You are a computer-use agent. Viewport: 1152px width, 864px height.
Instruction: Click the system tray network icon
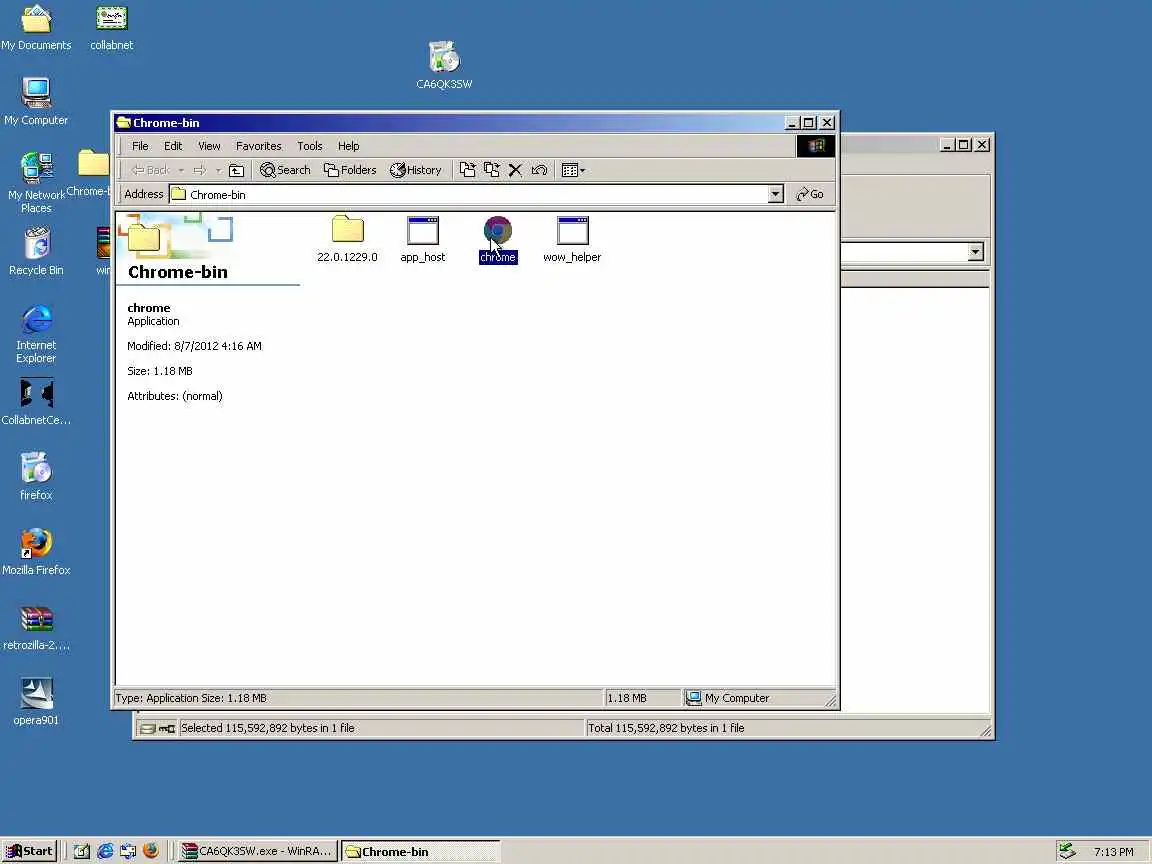[1067, 852]
